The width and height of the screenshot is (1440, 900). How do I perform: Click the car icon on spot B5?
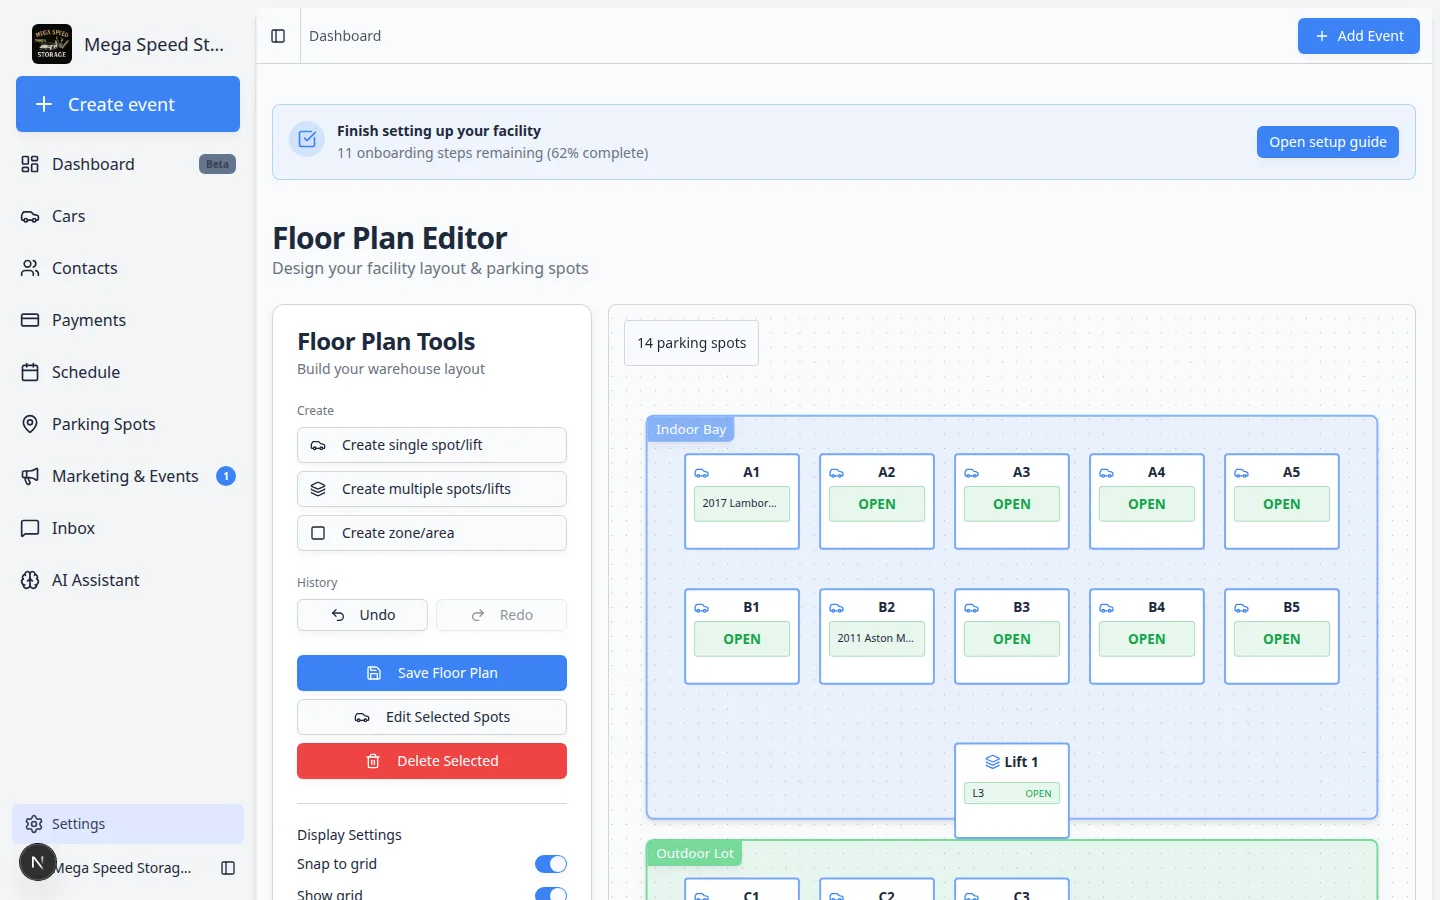coord(1242,608)
